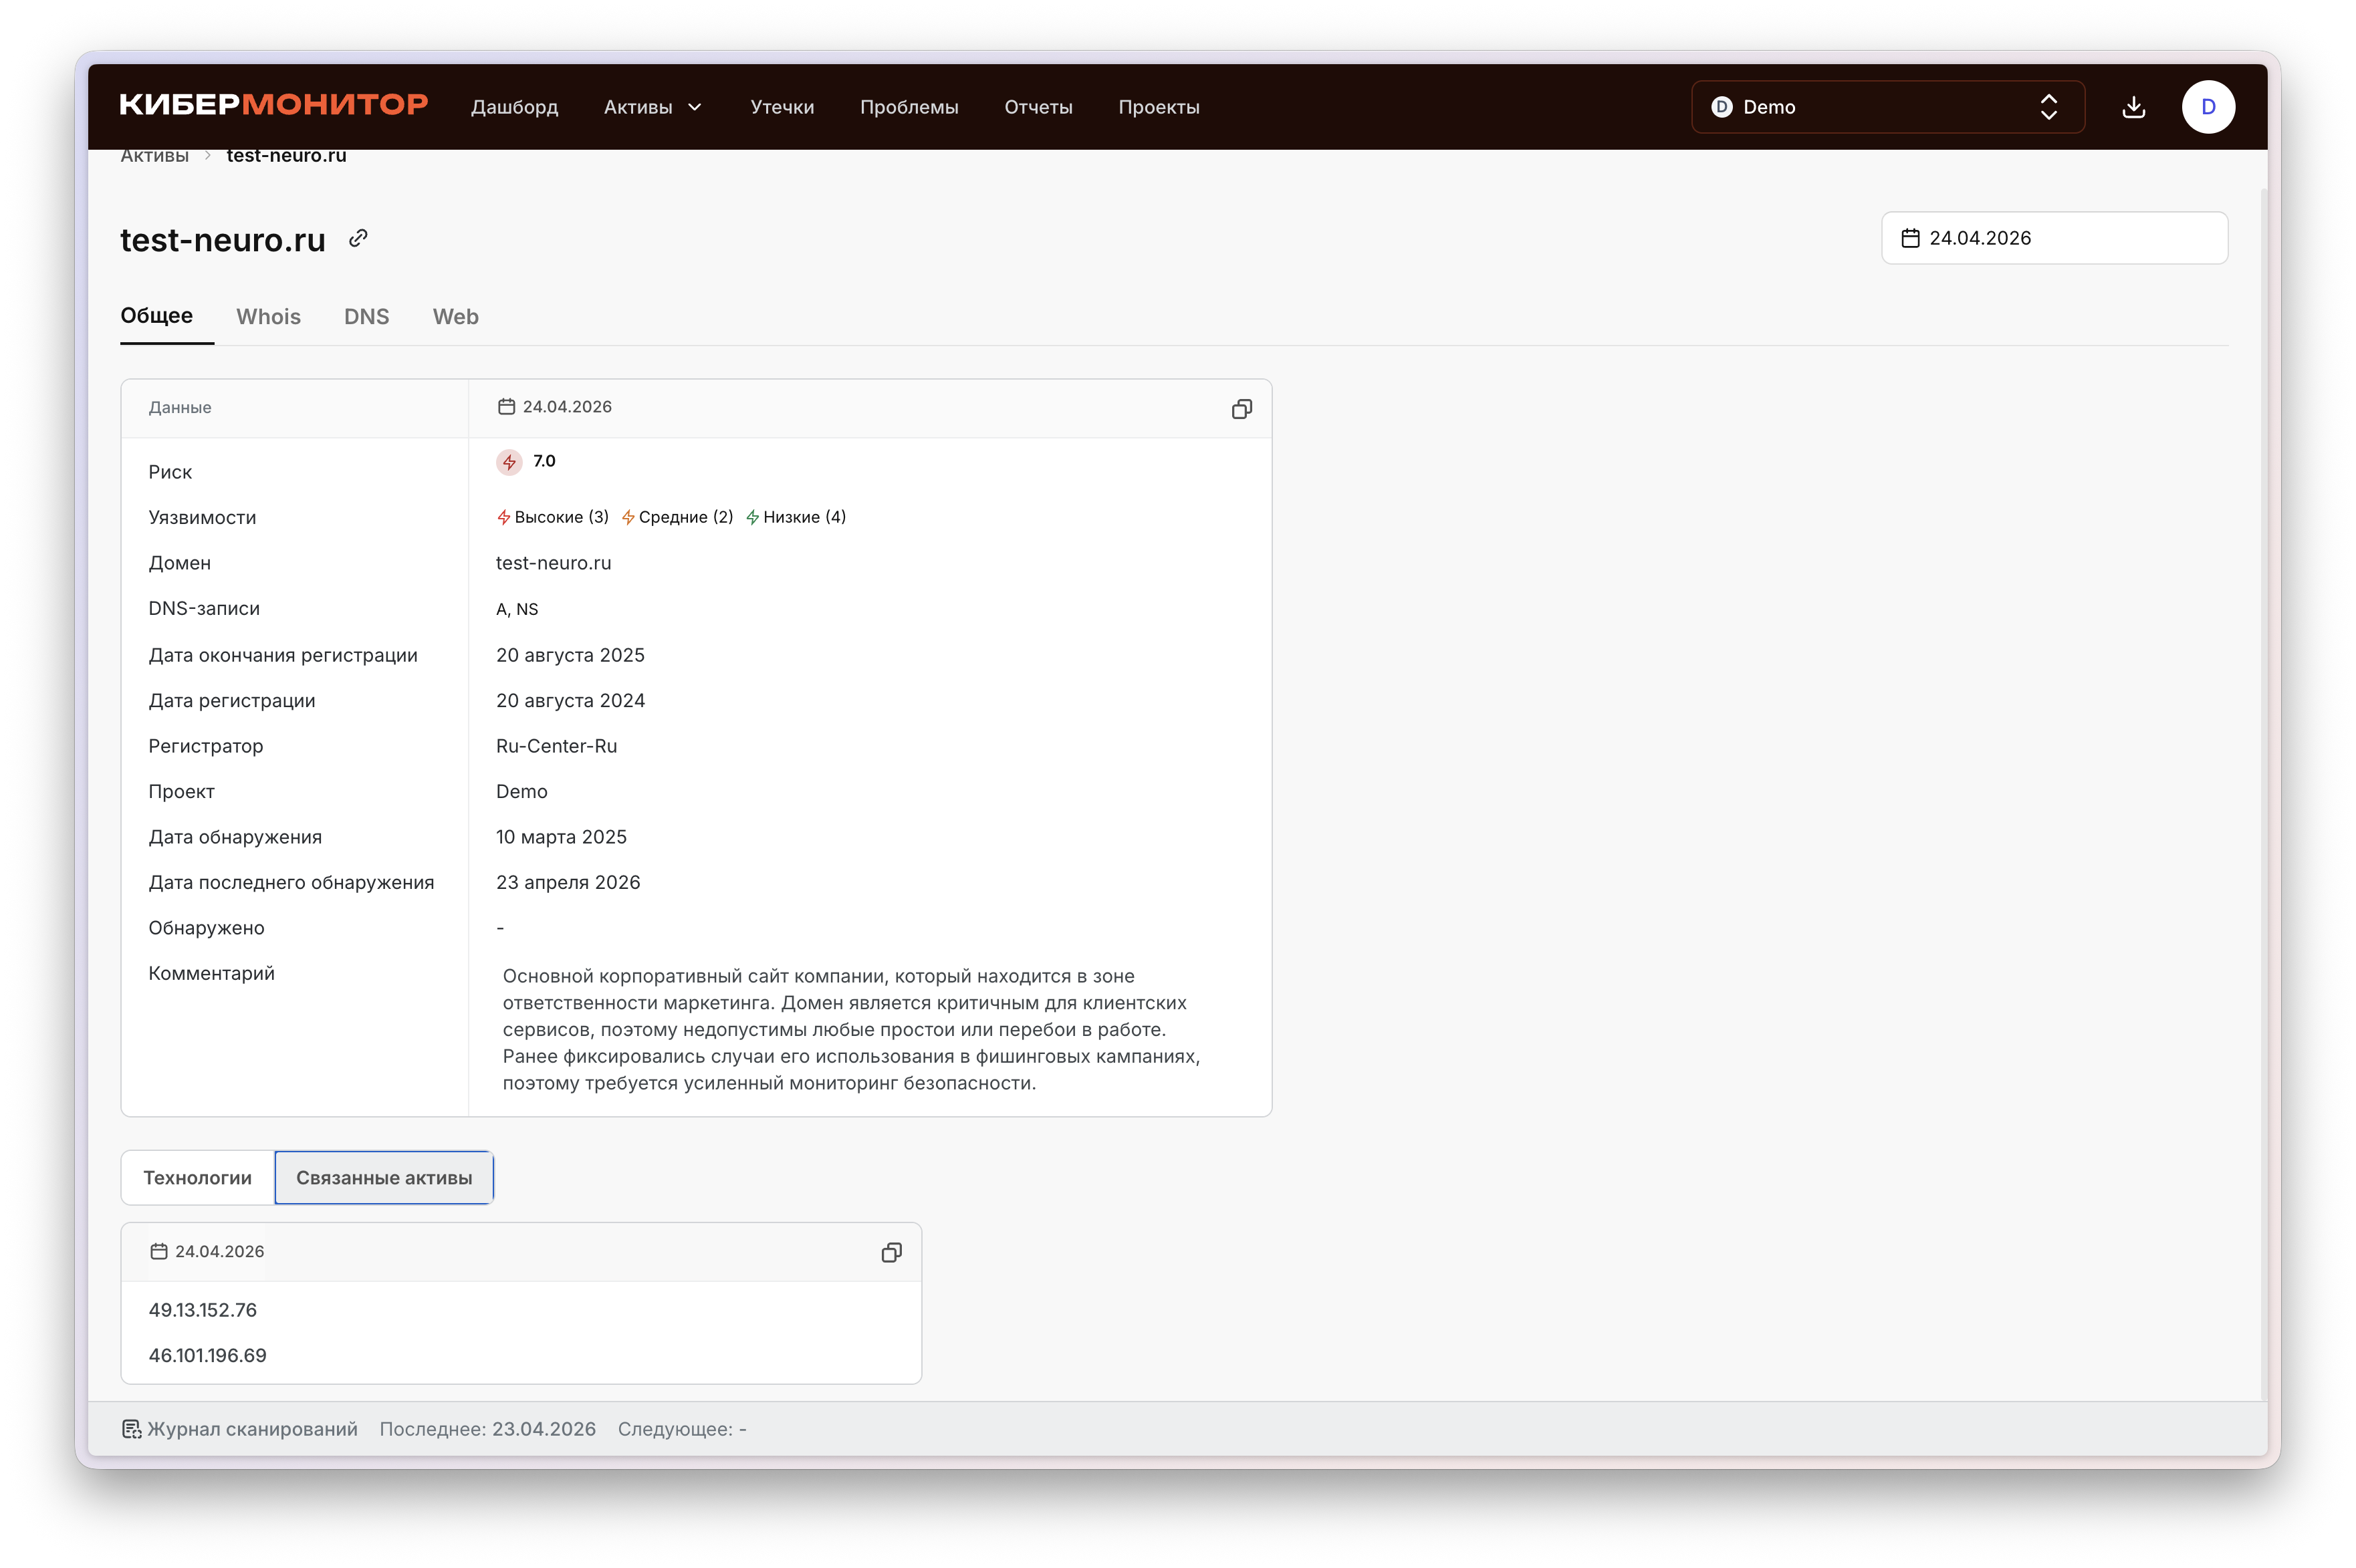Copy the related assets list icon
Screen dimensions: 2356x1568
[891, 1253]
